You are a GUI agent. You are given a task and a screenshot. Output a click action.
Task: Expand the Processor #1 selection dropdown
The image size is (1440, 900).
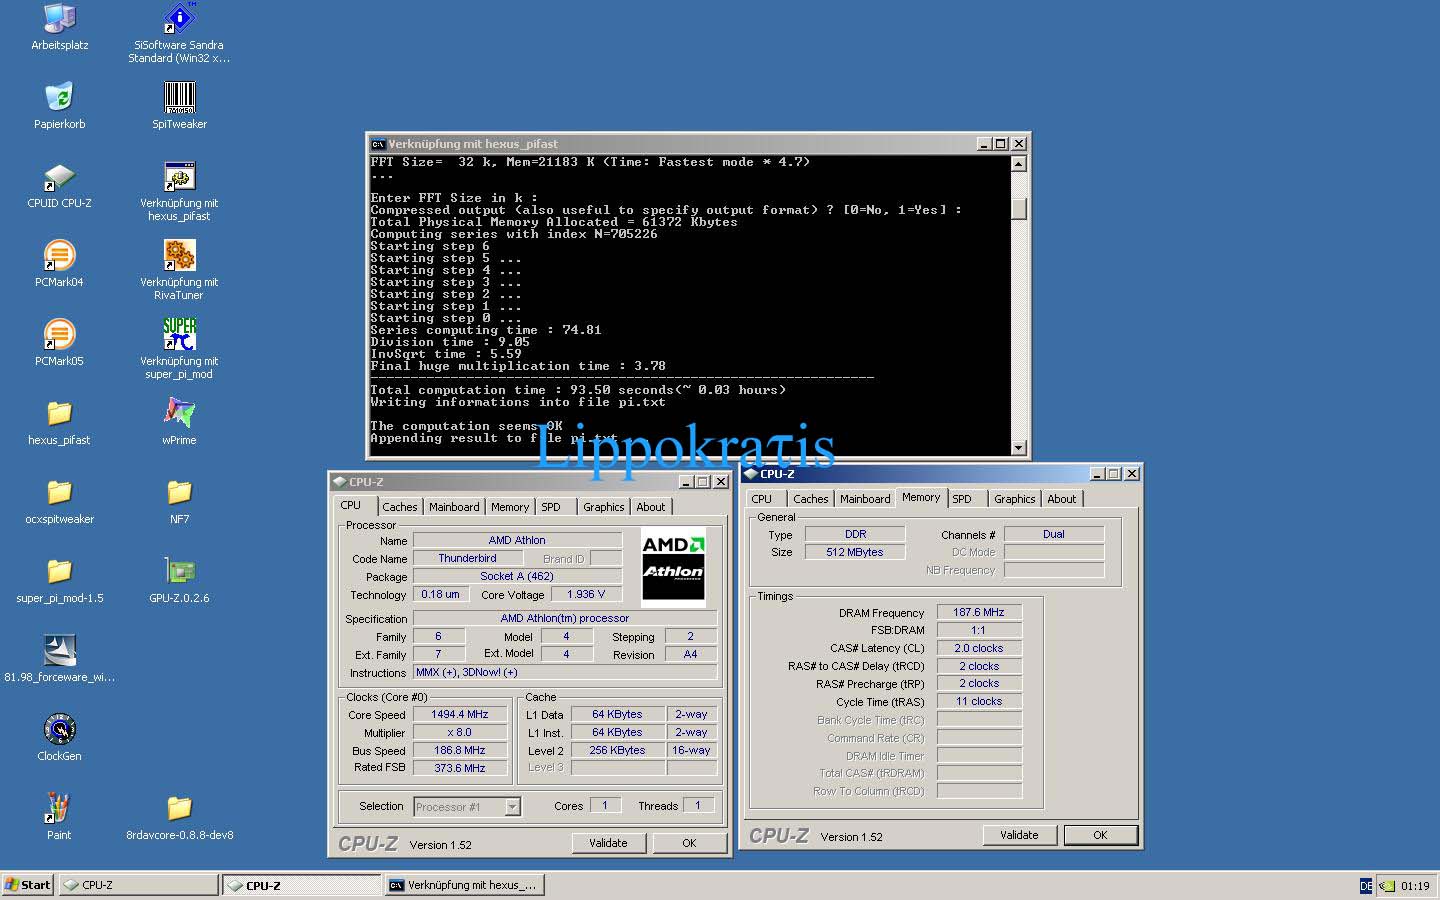click(x=513, y=807)
